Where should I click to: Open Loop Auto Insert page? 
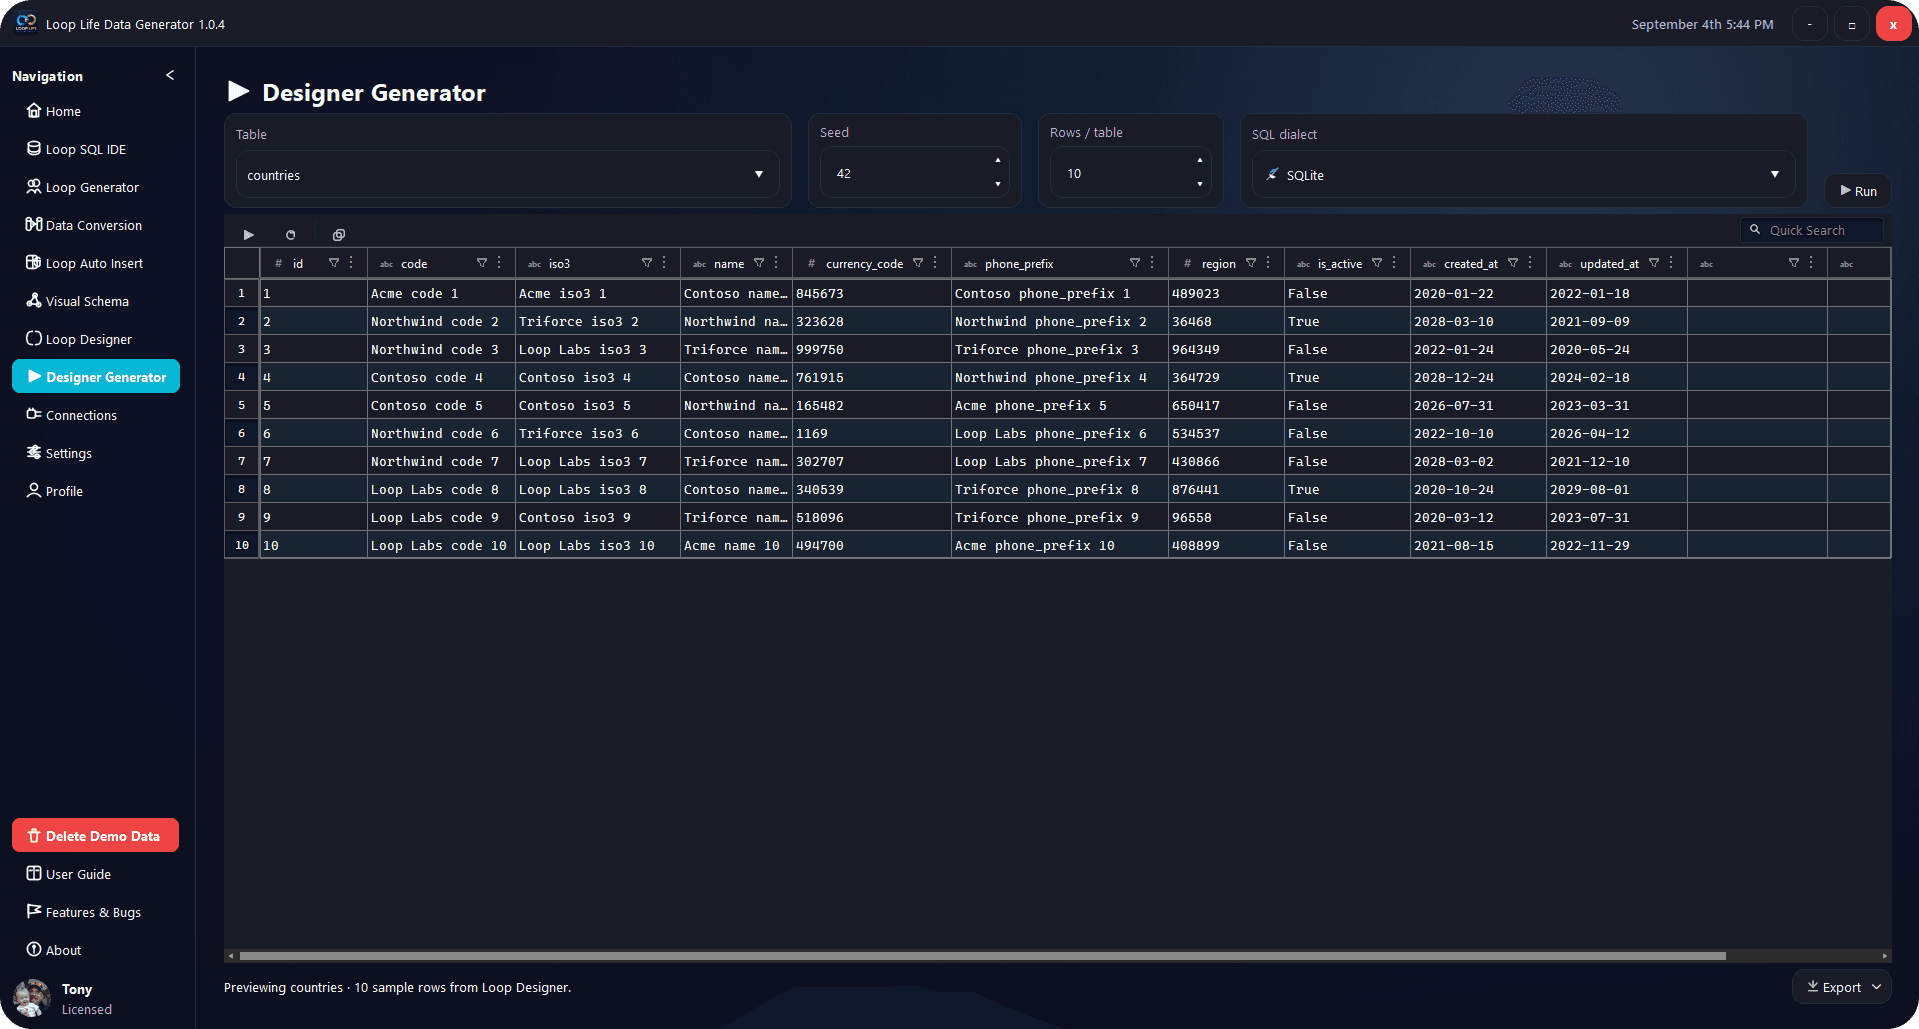pos(96,263)
